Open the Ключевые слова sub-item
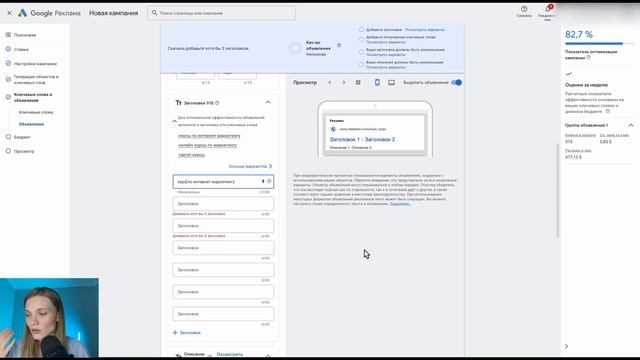Viewport: 640px width, 360px height. click(x=36, y=112)
